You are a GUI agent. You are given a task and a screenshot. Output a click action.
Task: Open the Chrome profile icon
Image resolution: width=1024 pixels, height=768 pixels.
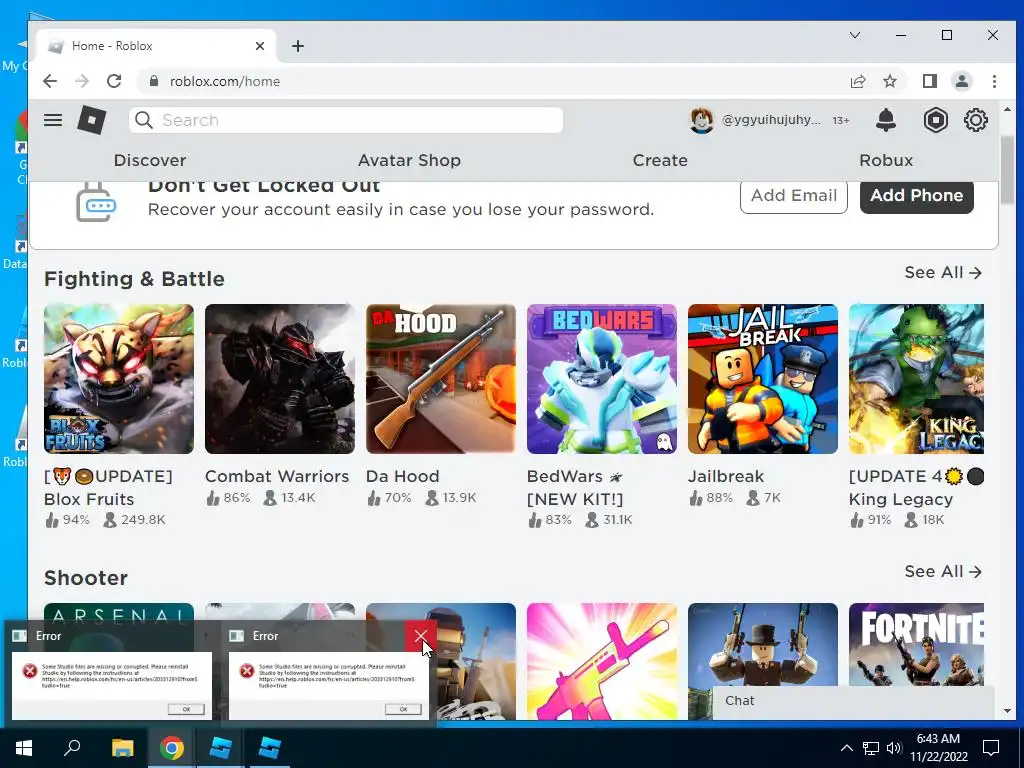(x=961, y=81)
